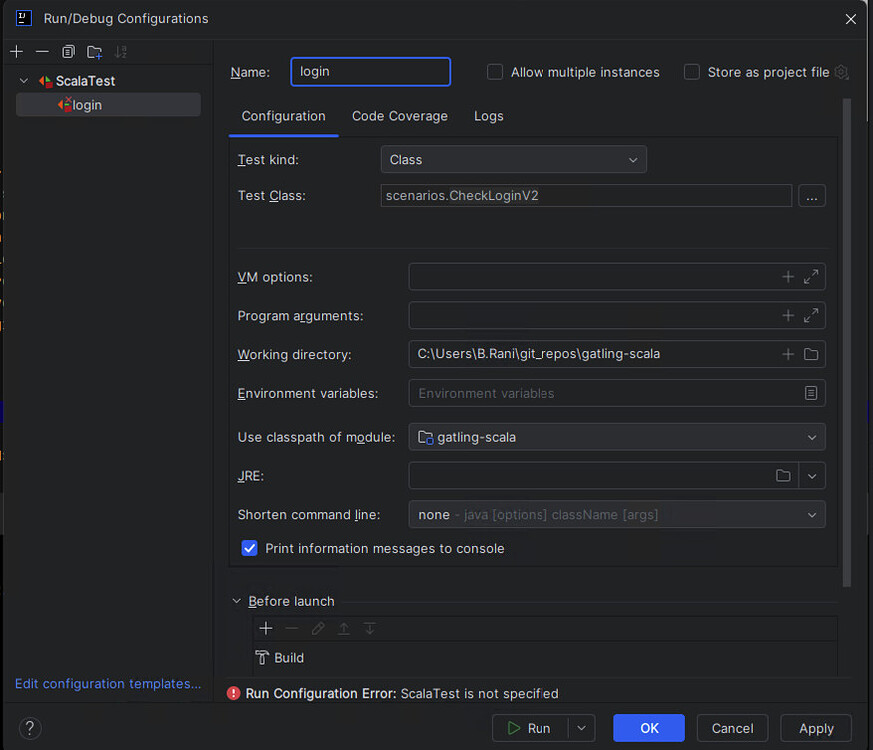Switch to the Code Coverage tab
The width and height of the screenshot is (873, 750).
tap(399, 116)
